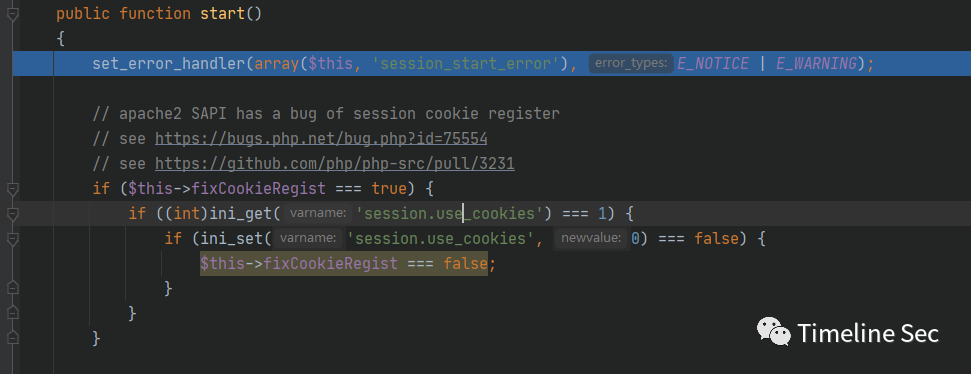Click the true keyword in the if condition
This screenshot has width=971, height=374.
pyautogui.click(x=389, y=188)
